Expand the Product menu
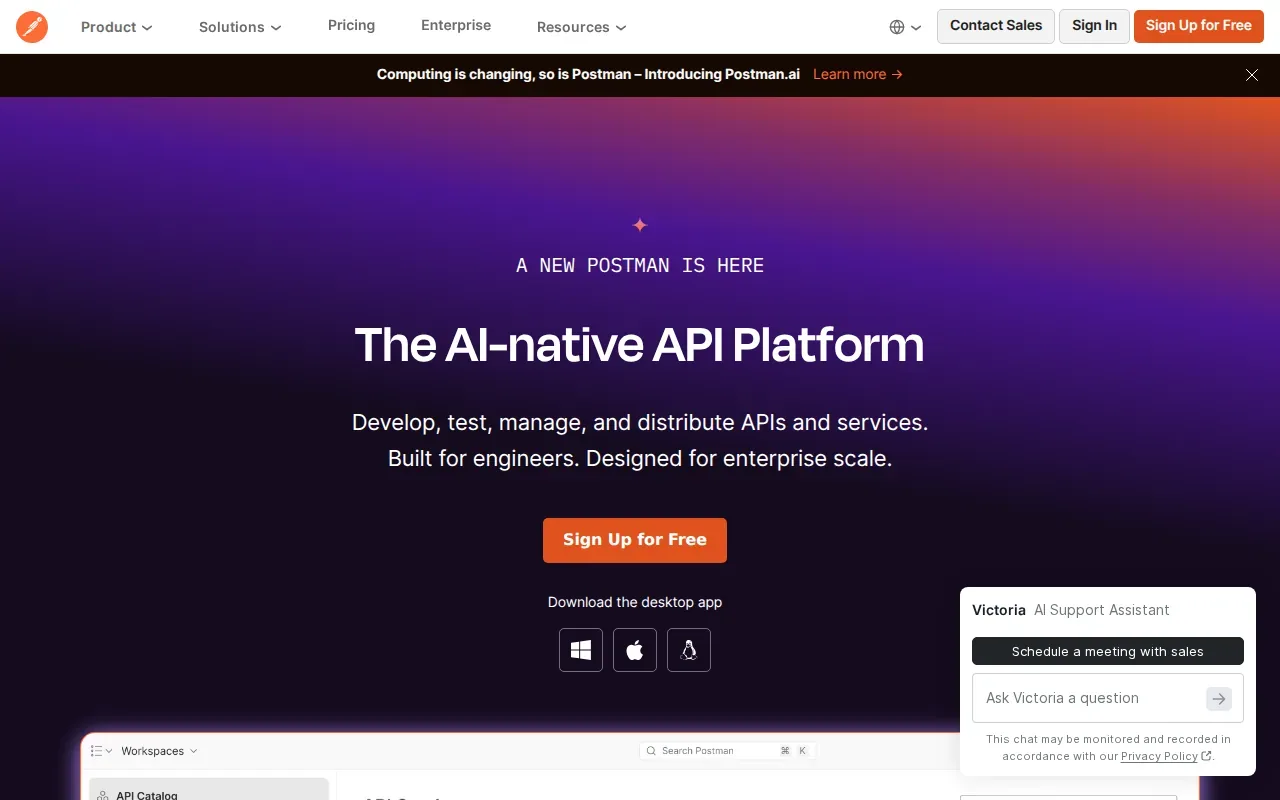The width and height of the screenshot is (1280, 800). pyautogui.click(x=117, y=27)
